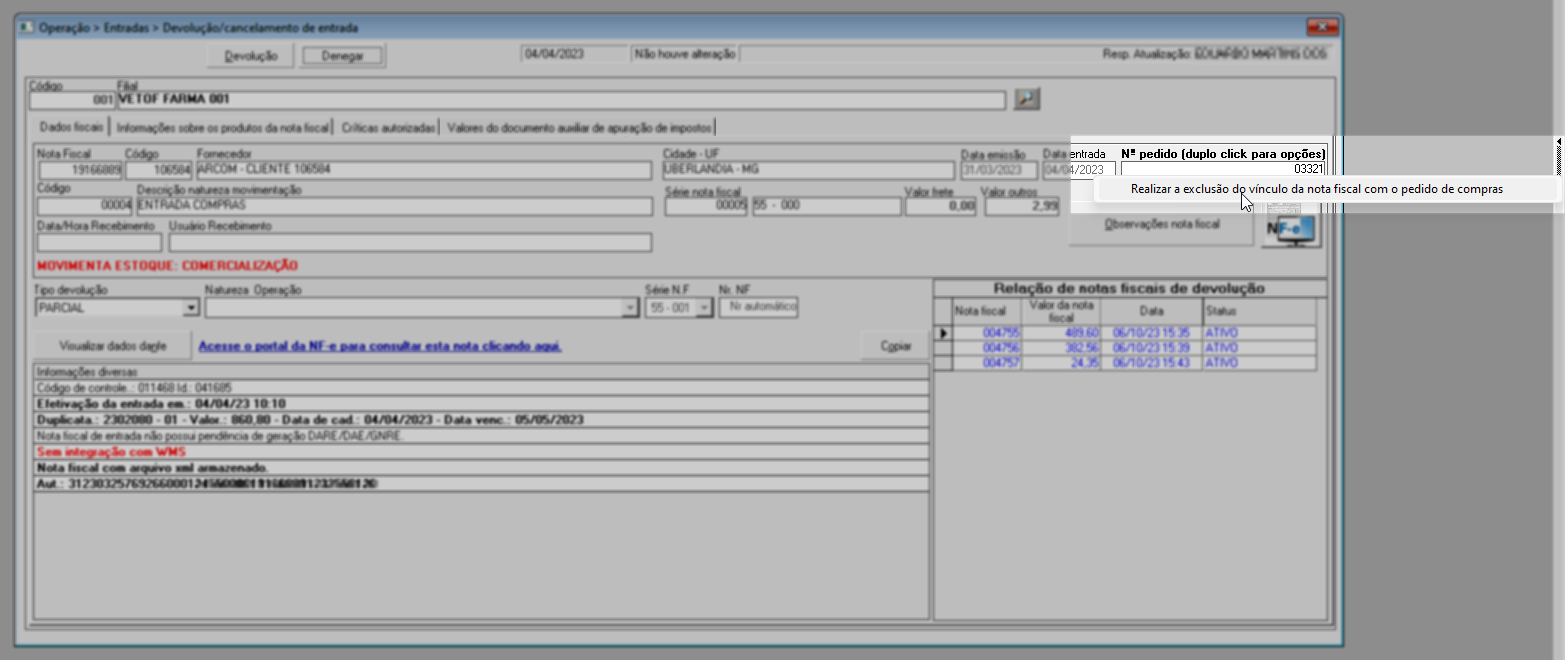The width and height of the screenshot is (1565, 660).
Task: Choose the exclusão do vínculo context menu option
Action: click(x=1316, y=189)
